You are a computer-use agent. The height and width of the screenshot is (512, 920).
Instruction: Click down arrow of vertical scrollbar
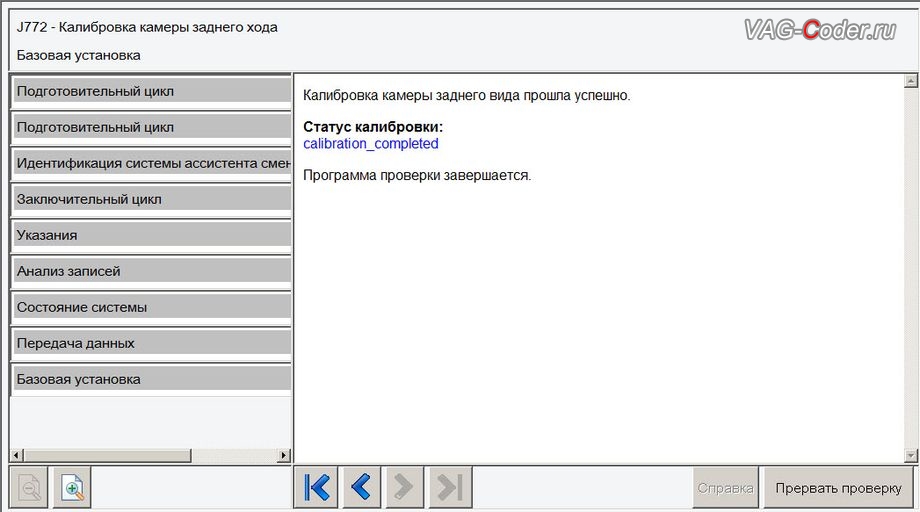pos(911,455)
